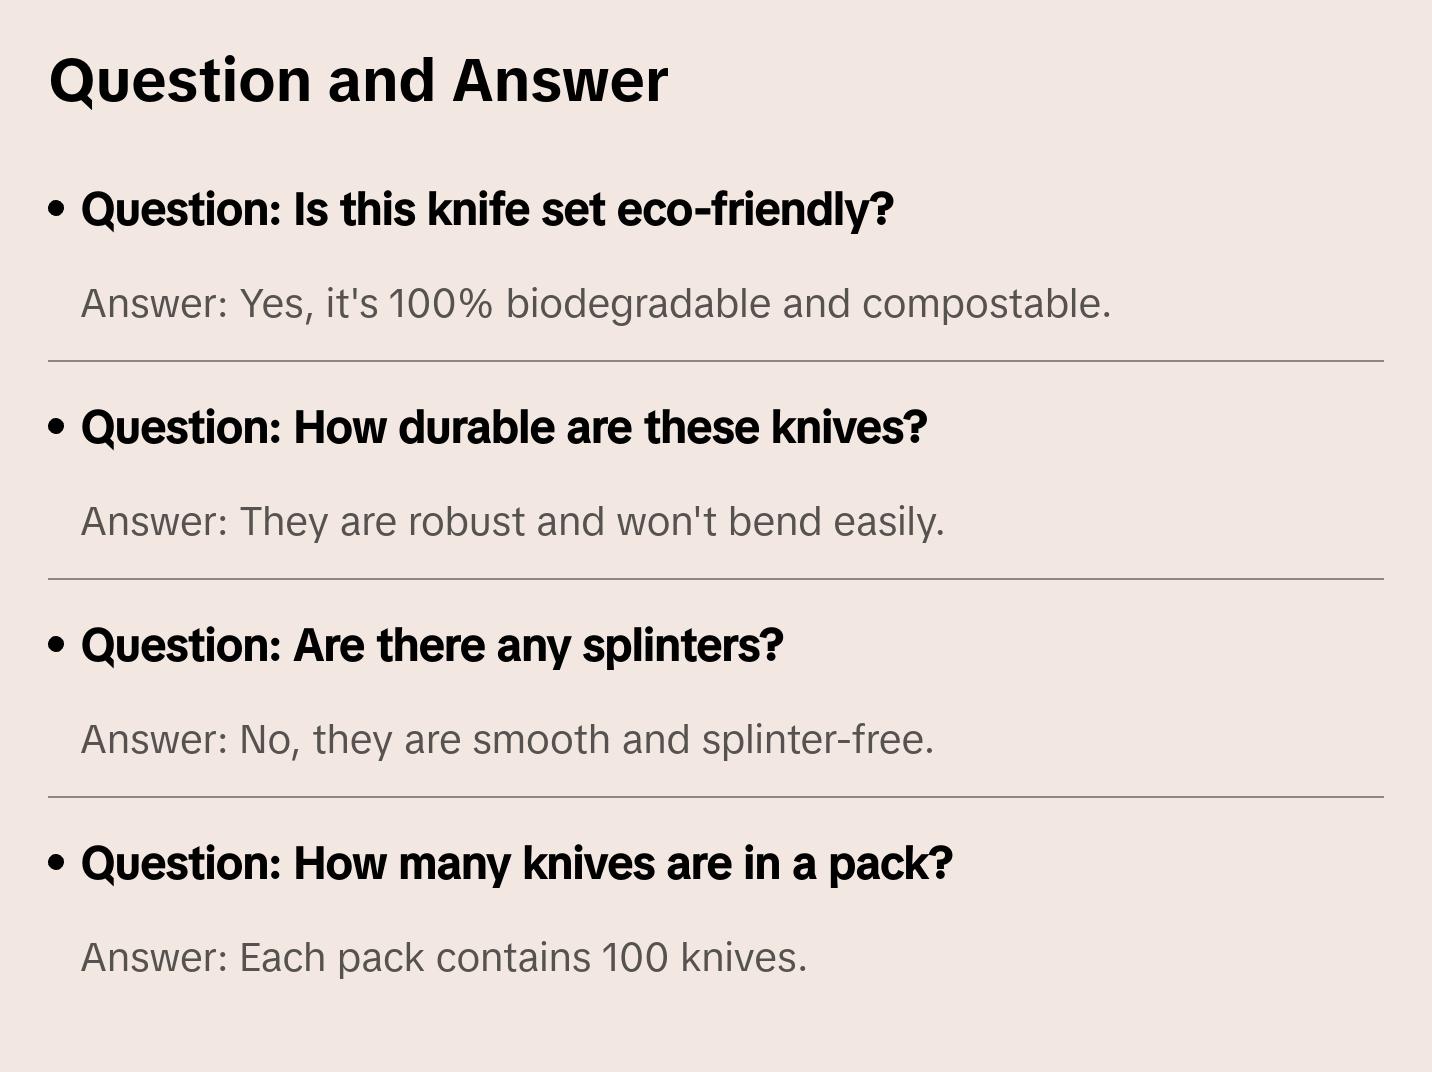Click the answer "They are robust and won't bend easily"

(512, 522)
